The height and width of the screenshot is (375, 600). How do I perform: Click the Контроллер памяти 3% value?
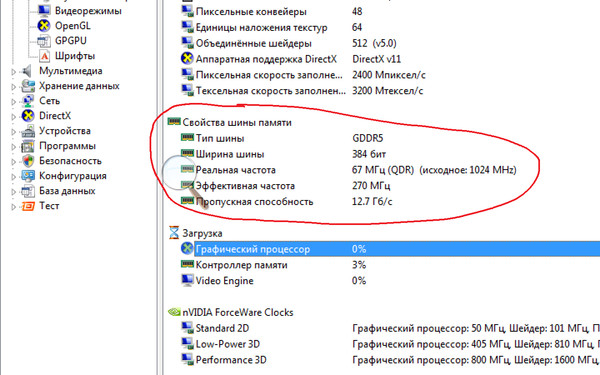tap(359, 265)
